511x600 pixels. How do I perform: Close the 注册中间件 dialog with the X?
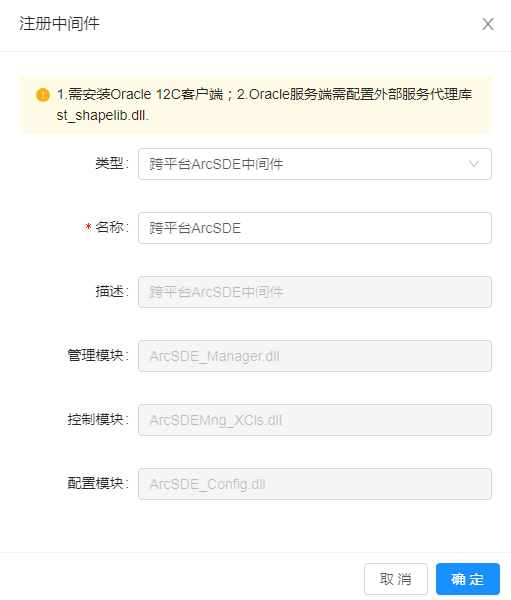[x=488, y=24]
